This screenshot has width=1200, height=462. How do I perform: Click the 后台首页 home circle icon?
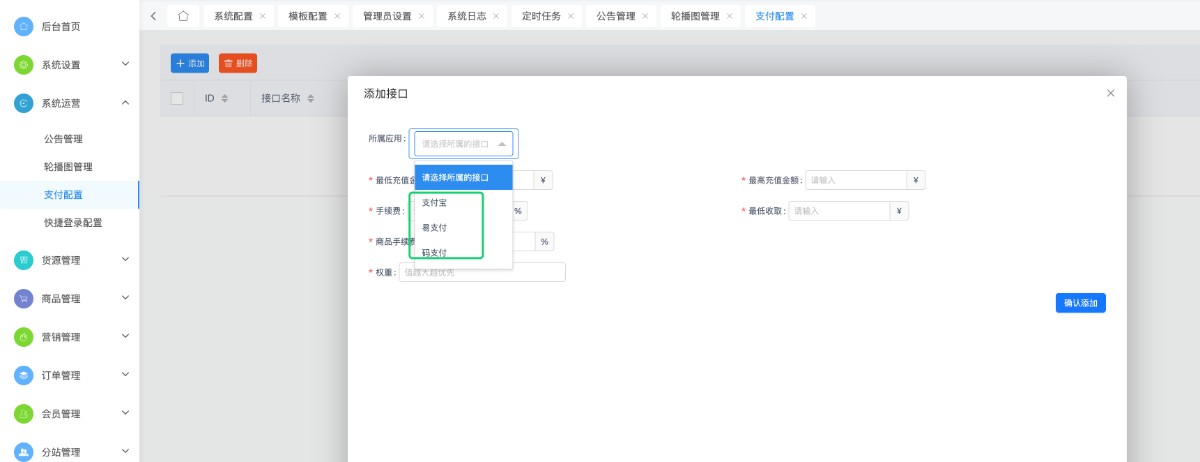coord(24,27)
